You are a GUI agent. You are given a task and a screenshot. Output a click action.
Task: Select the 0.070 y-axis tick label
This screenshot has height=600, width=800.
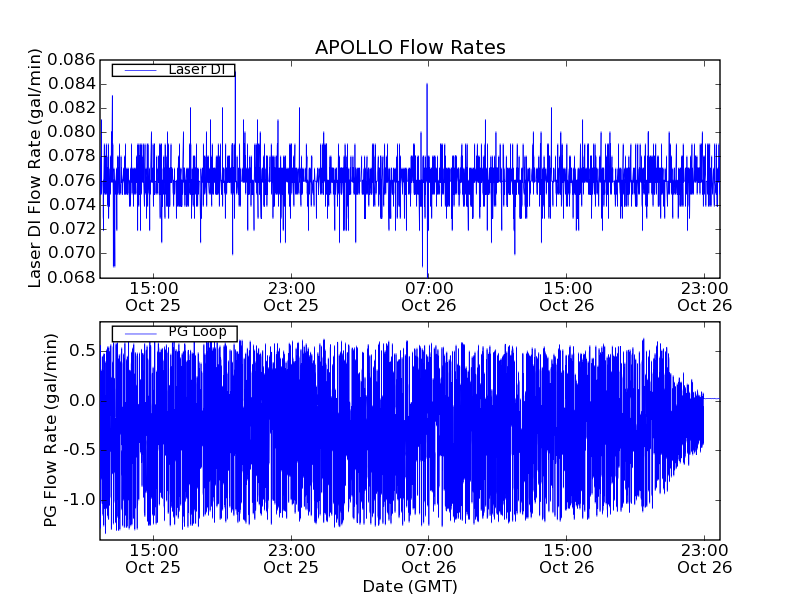click(x=71, y=253)
